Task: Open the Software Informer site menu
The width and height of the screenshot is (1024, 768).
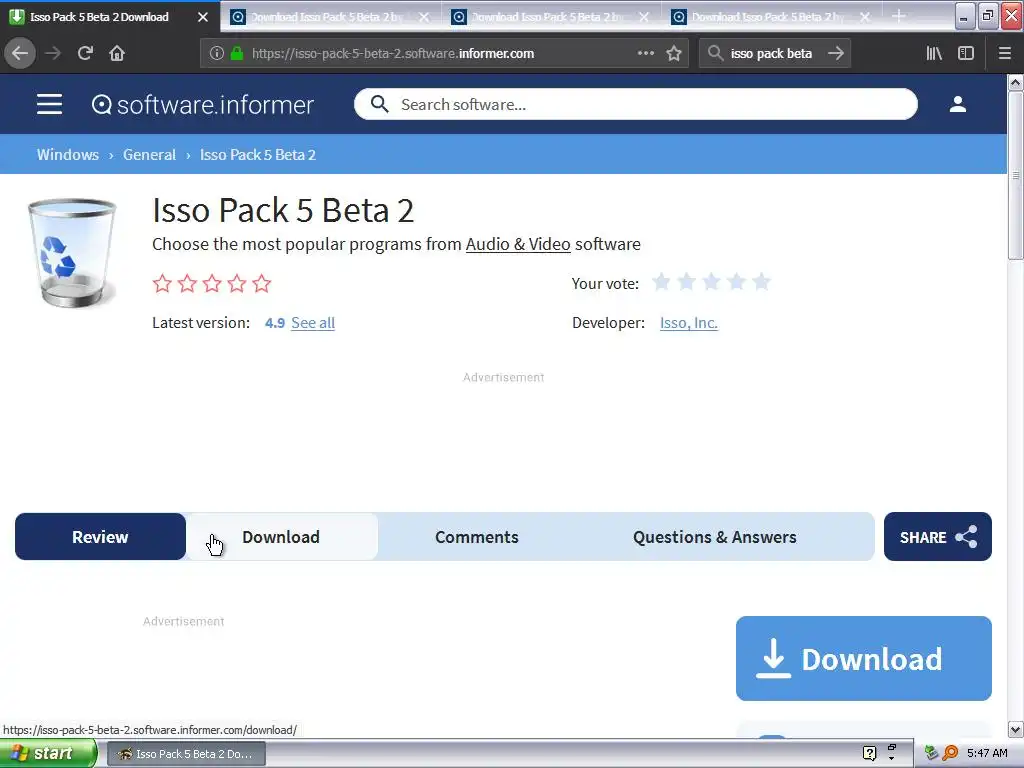Action: pos(50,104)
